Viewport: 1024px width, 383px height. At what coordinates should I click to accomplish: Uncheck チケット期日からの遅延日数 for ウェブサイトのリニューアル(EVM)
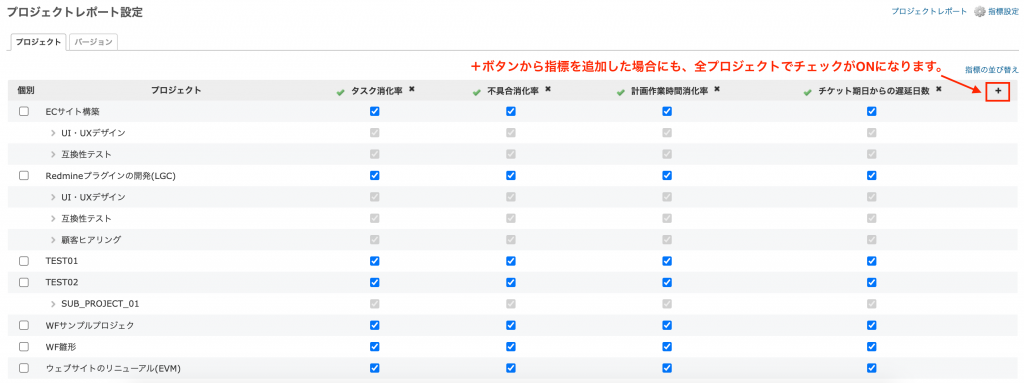[871, 368]
